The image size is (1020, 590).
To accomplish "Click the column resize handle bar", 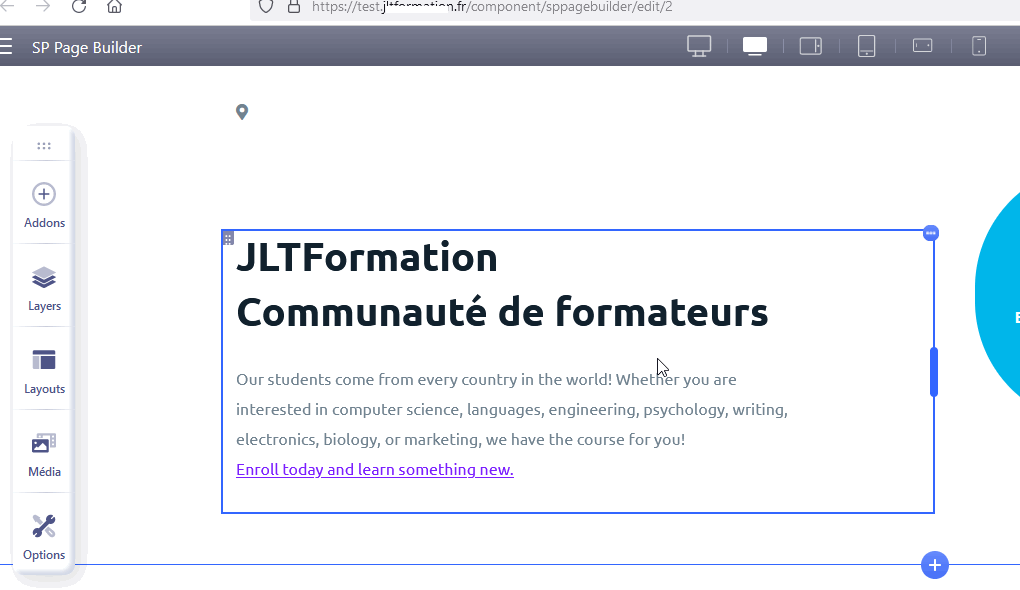I will [934, 371].
